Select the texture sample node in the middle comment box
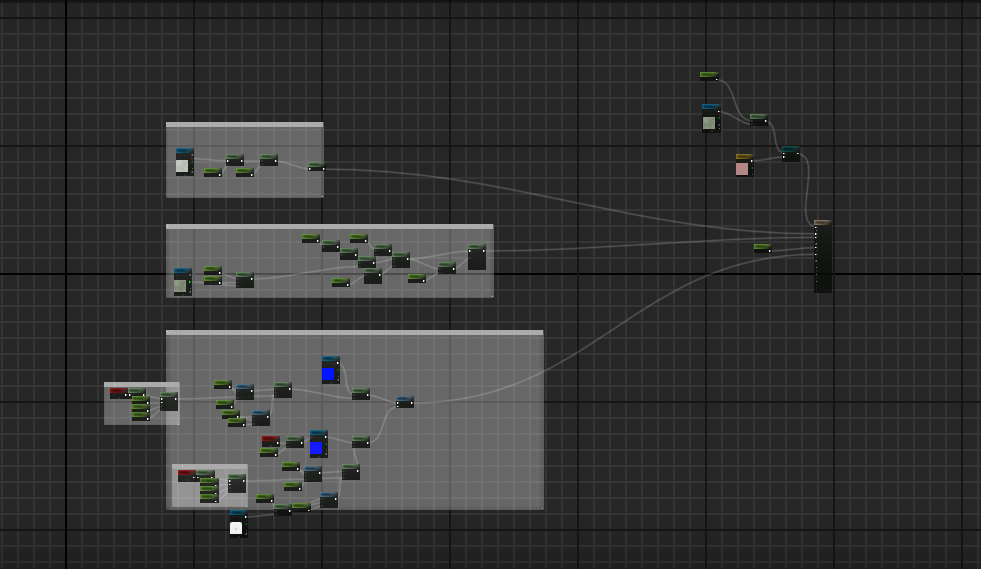 [x=183, y=282]
